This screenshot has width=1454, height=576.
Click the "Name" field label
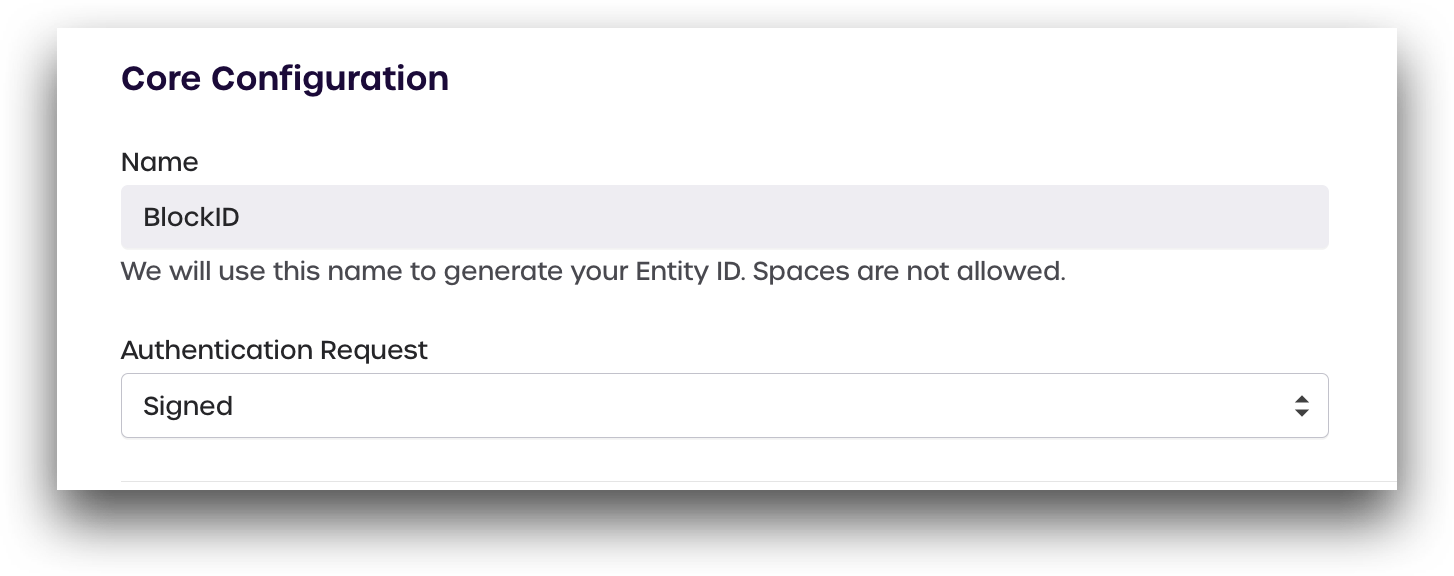point(159,162)
